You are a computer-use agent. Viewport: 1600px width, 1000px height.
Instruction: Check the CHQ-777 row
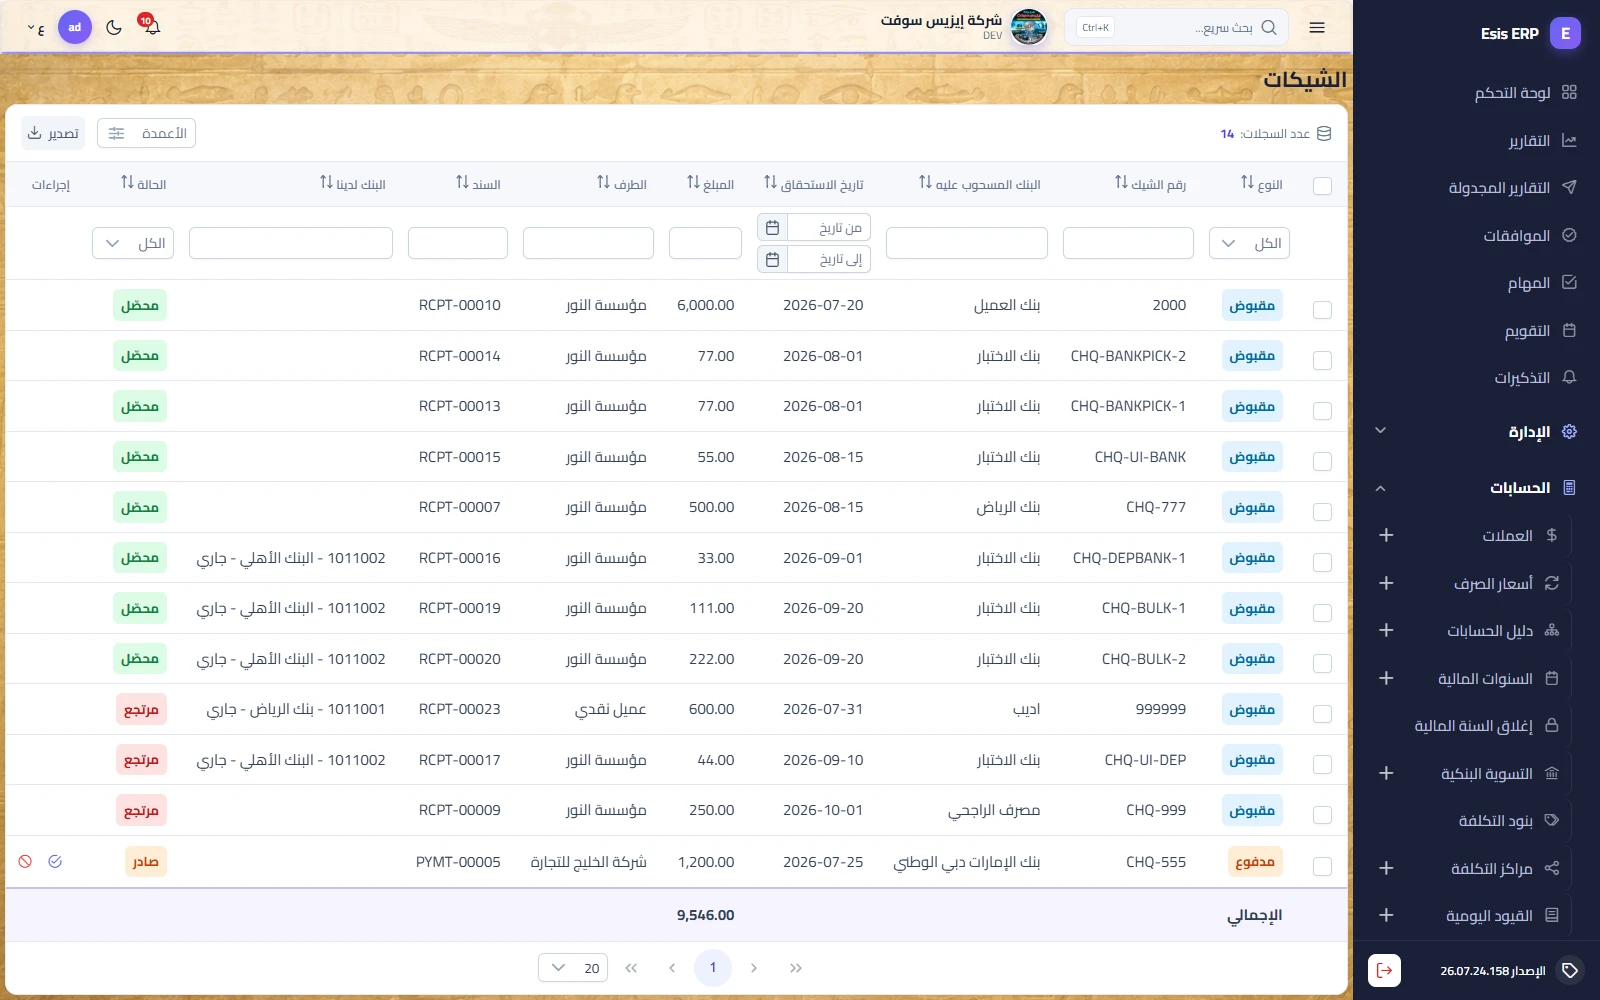point(1322,512)
